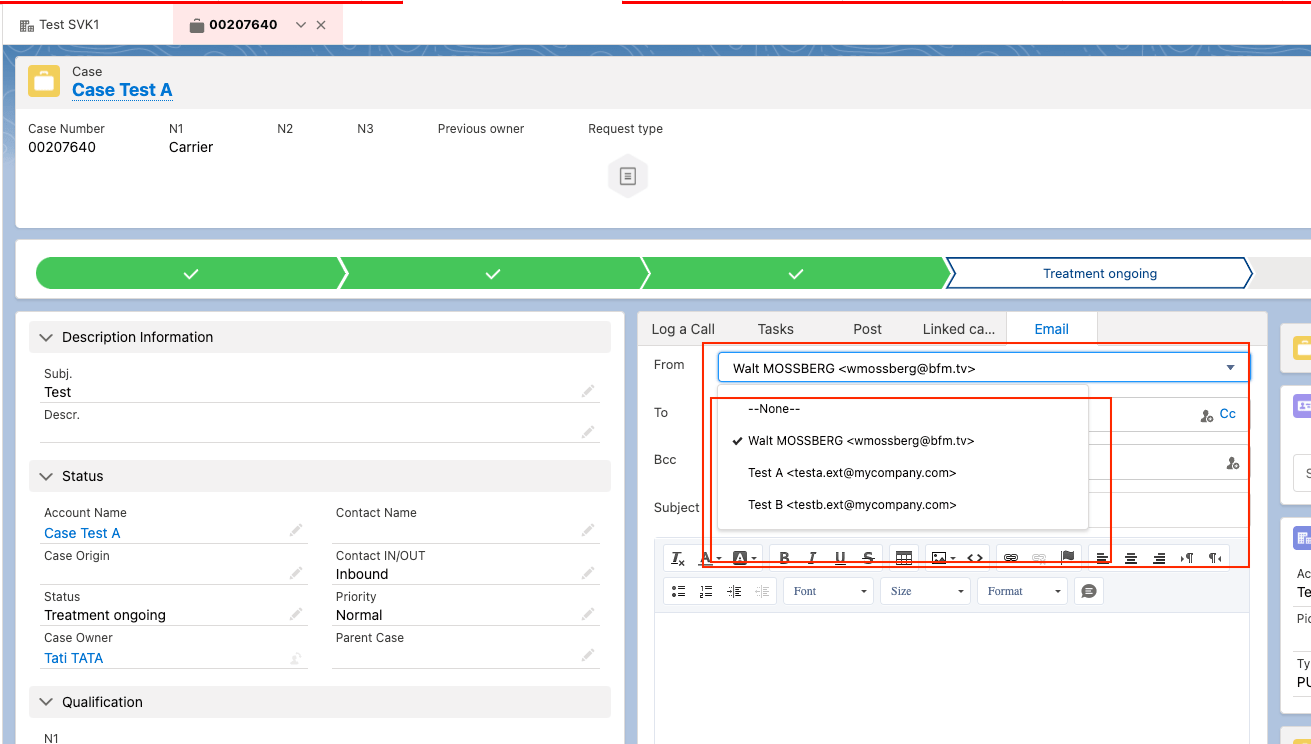Edit Subj. field via pencil icon
Viewport: 1311px width, 744px height.
click(588, 391)
